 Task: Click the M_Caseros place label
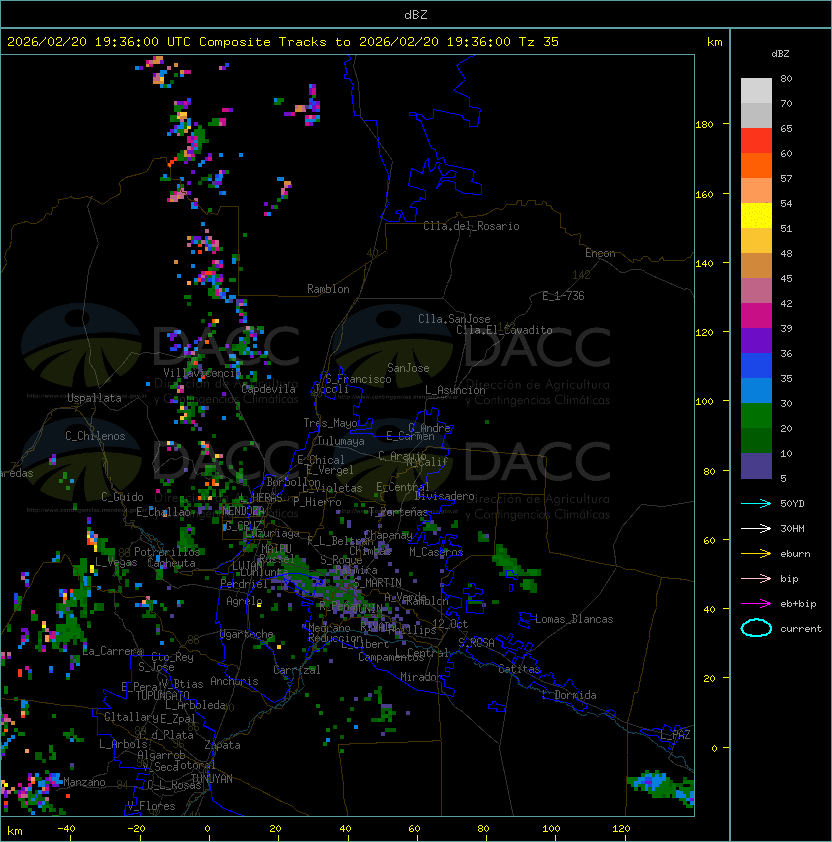(436, 551)
